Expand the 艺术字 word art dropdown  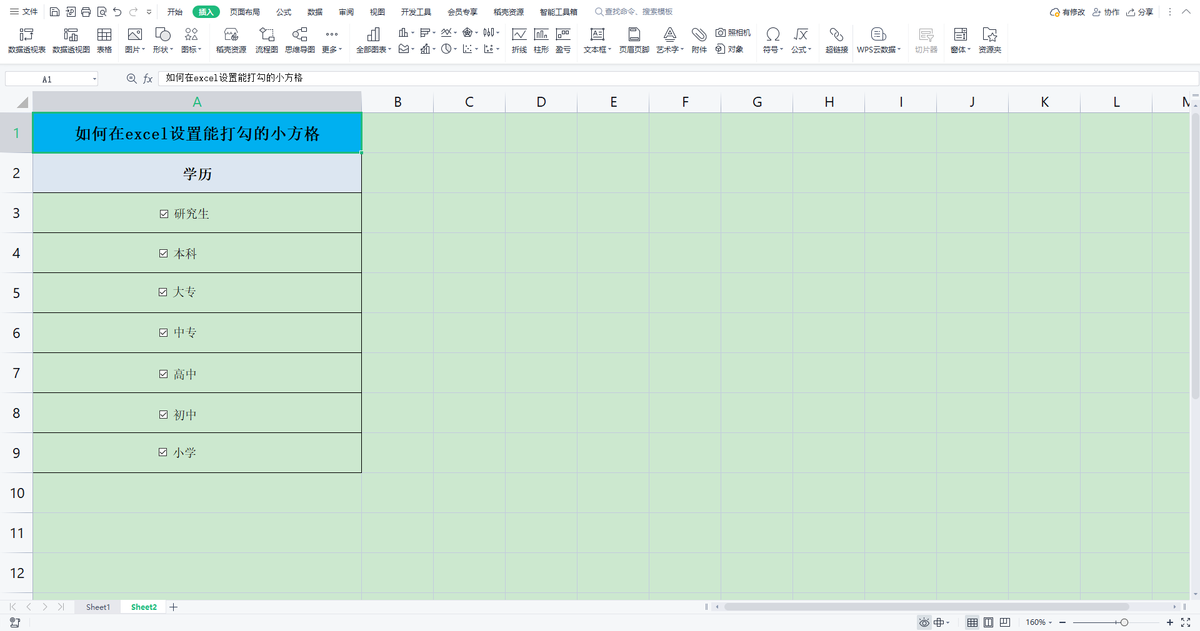pos(670,40)
